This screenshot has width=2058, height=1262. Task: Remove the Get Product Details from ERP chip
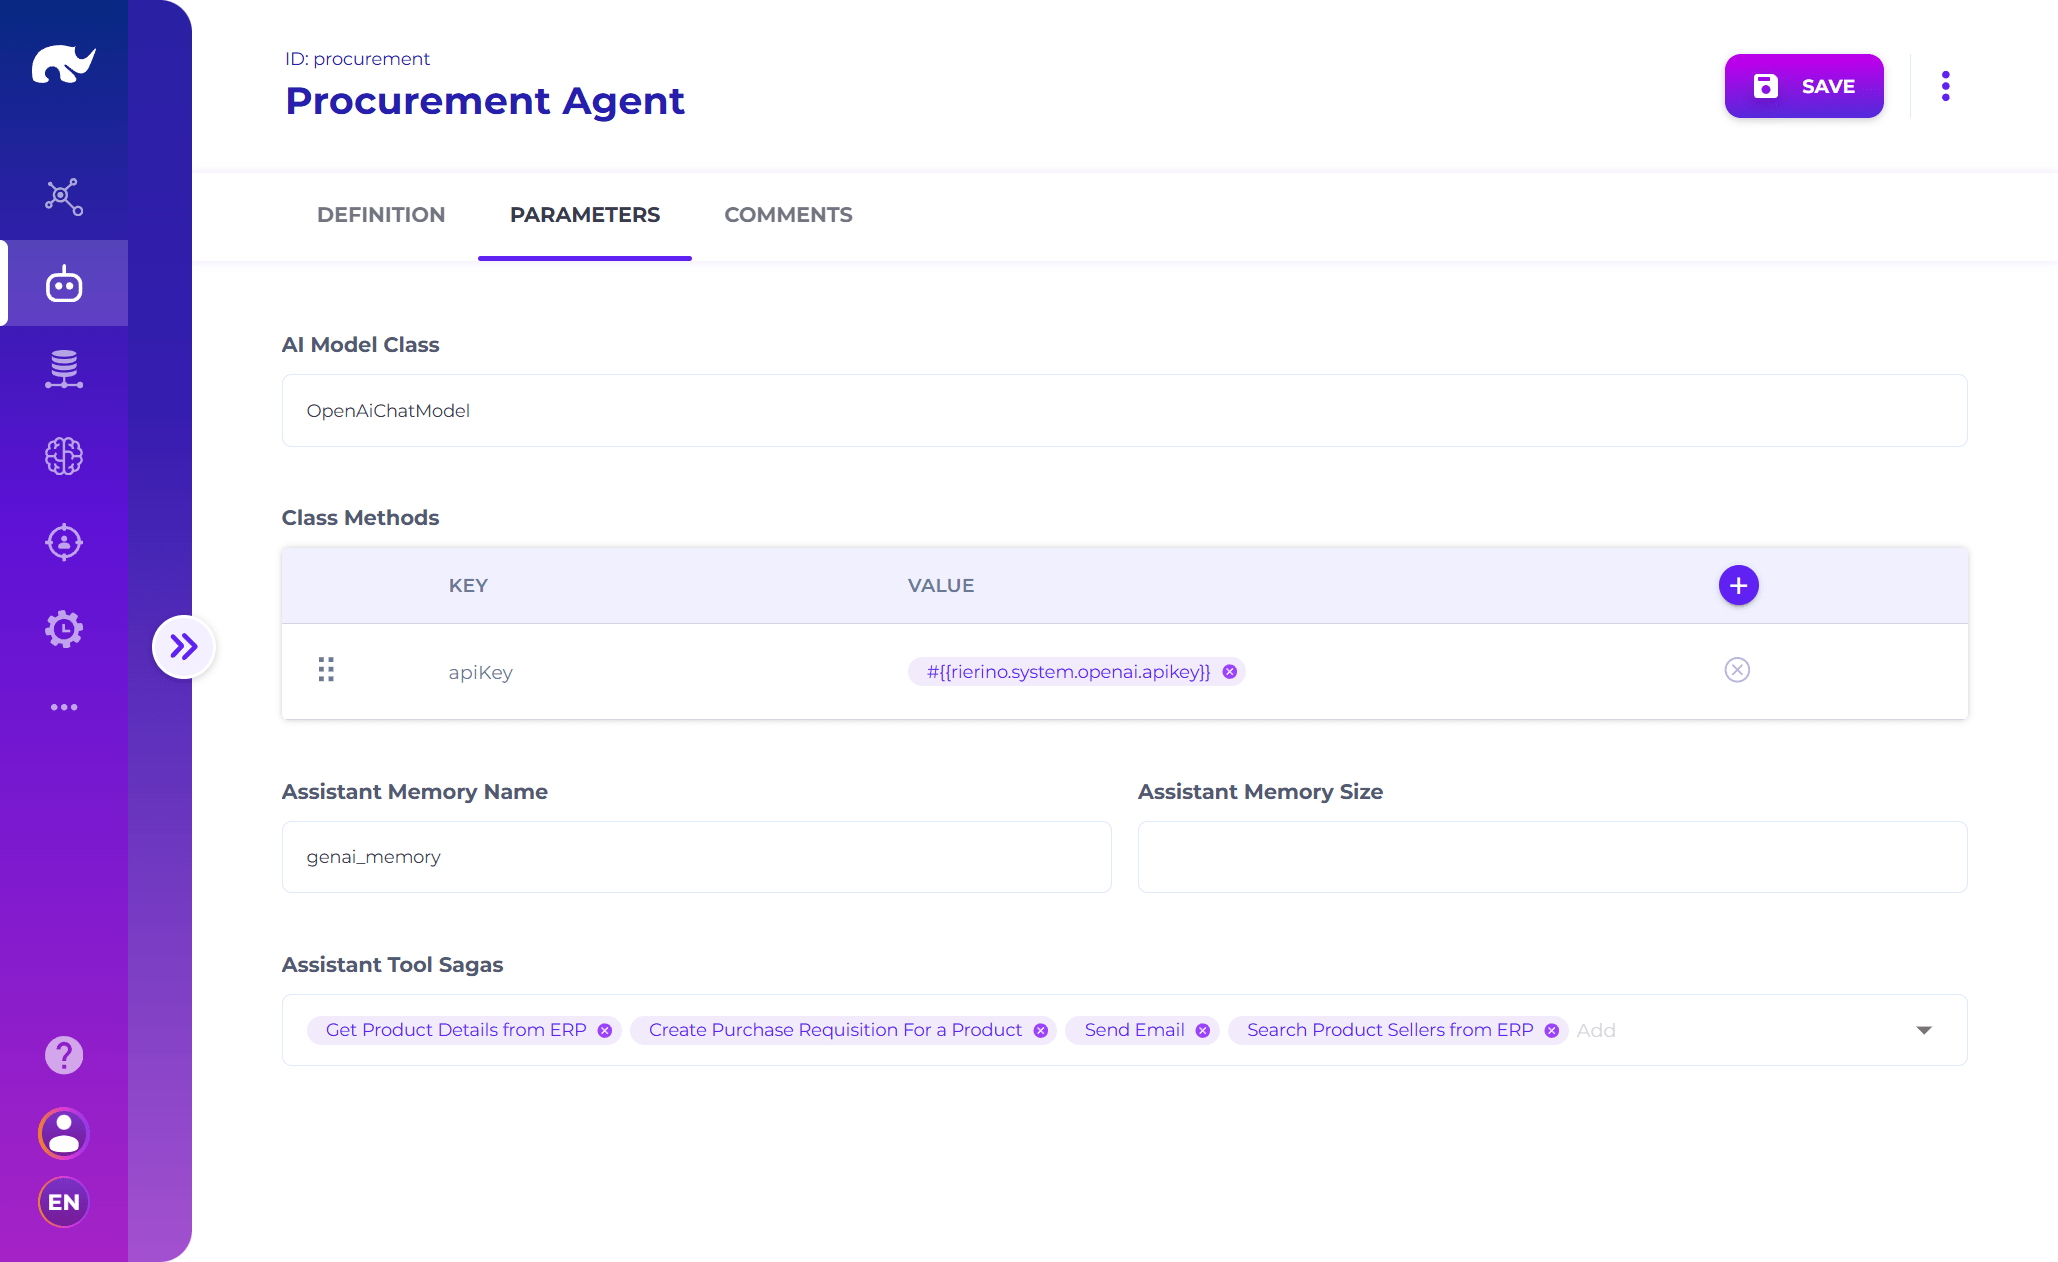click(605, 1031)
